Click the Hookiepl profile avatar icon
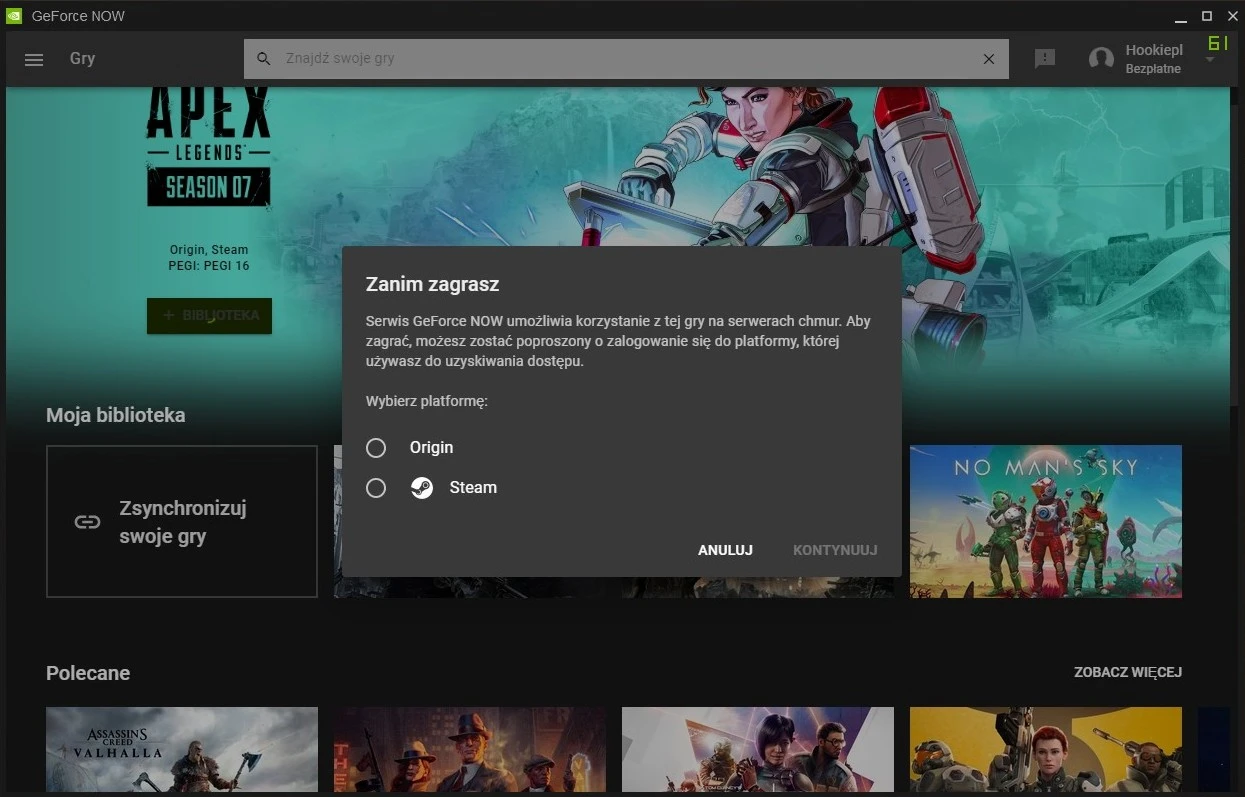The height and width of the screenshot is (797, 1245). [x=1101, y=58]
